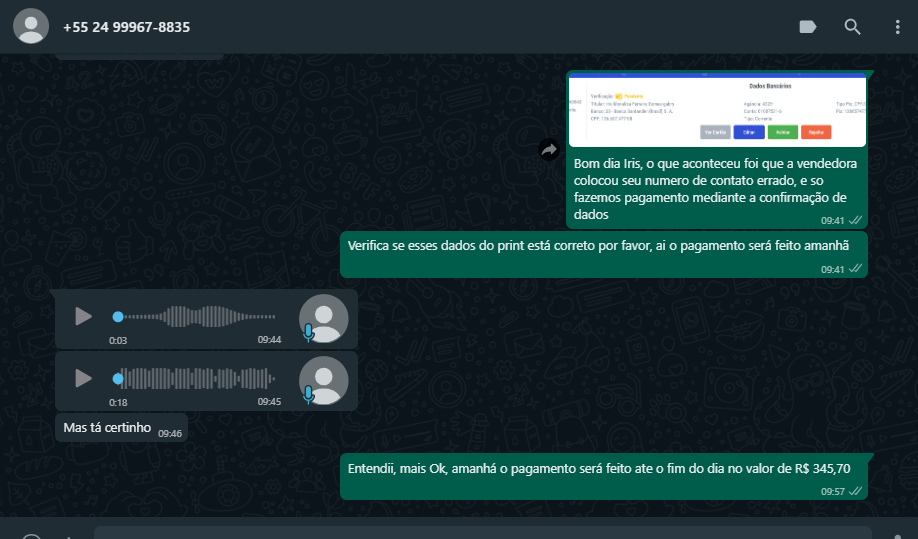Open the three-dot chat options menu
Image resolution: width=918 pixels, height=539 pixels.
(897, 27)
